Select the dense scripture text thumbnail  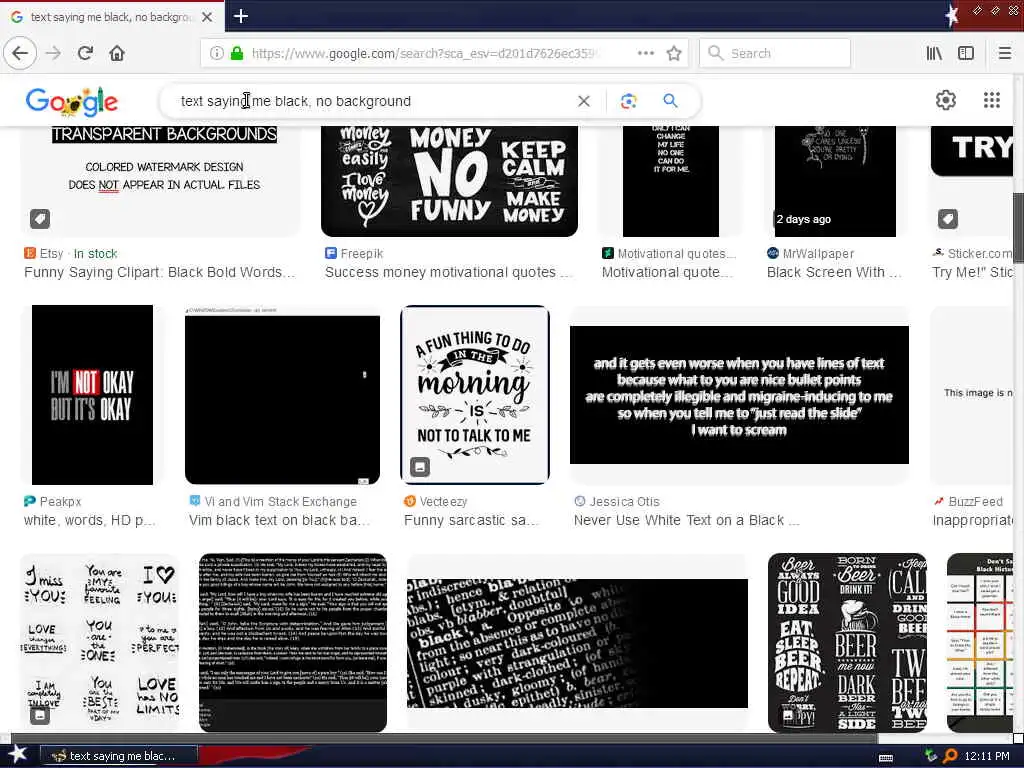293,643
